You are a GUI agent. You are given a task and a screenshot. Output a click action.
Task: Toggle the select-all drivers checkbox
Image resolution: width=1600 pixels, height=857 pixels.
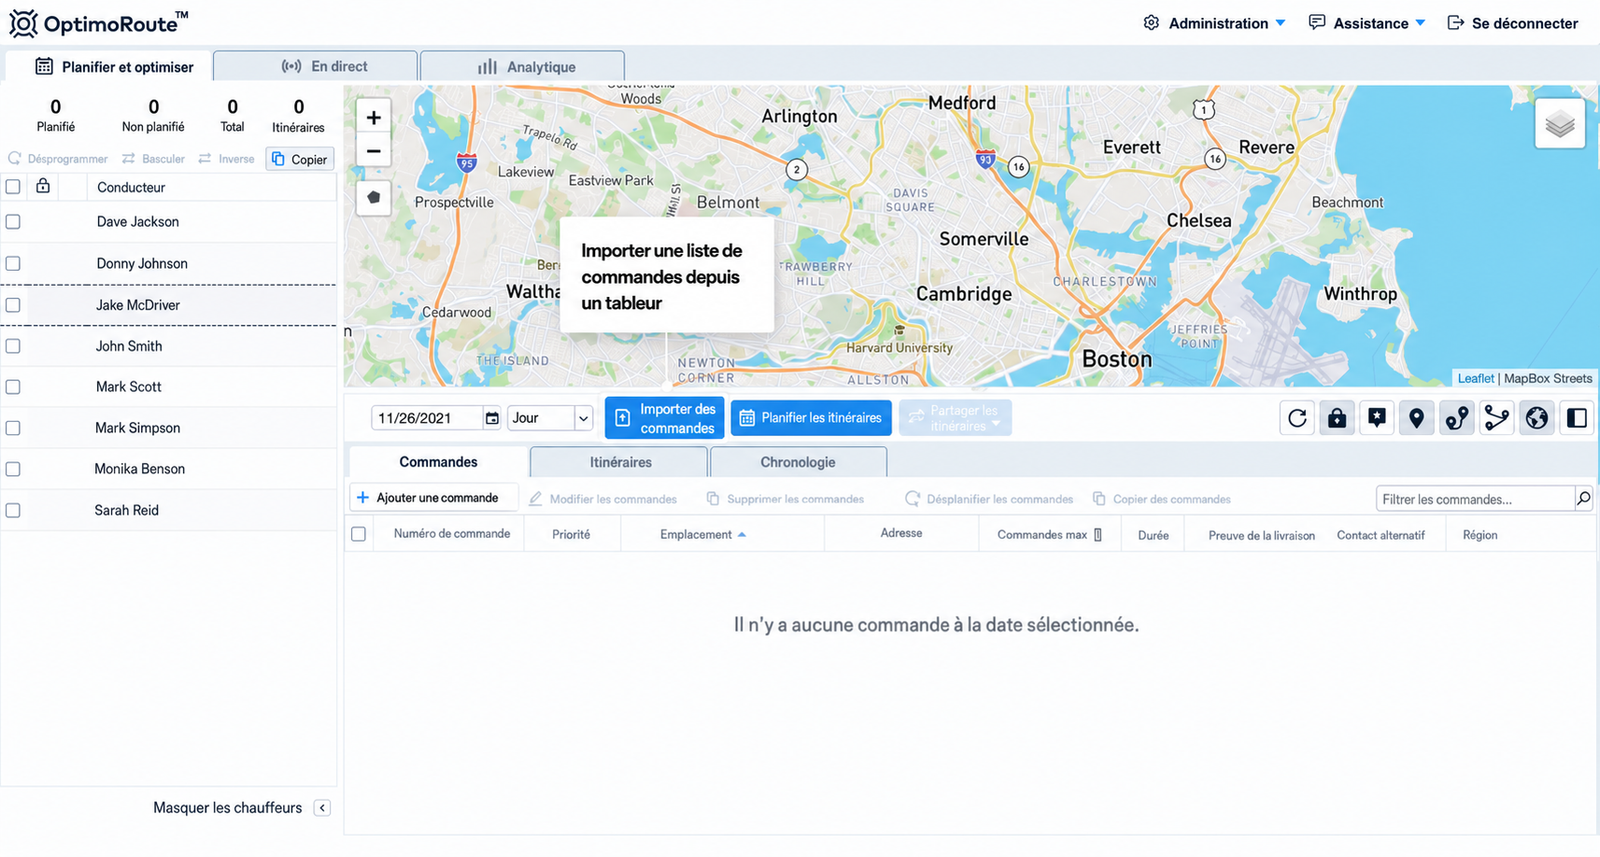click(x=13, y=187)
